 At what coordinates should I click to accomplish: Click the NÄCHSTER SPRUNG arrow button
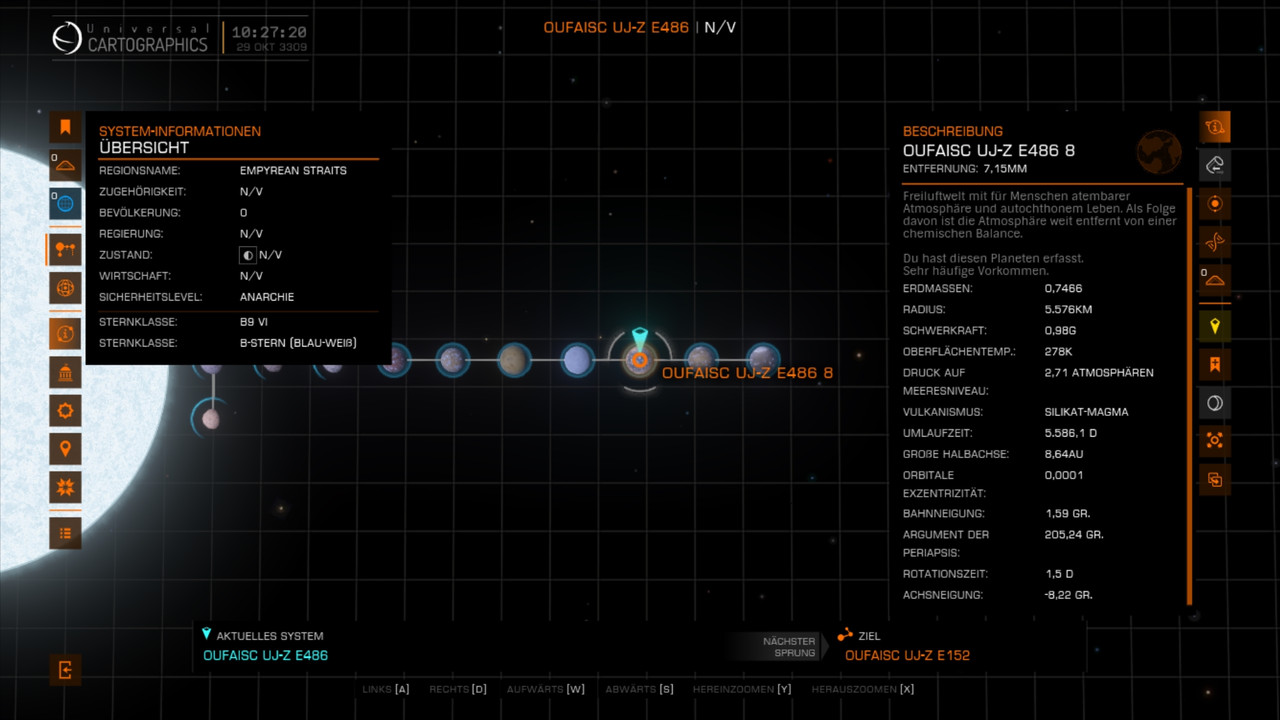point(778,647)
